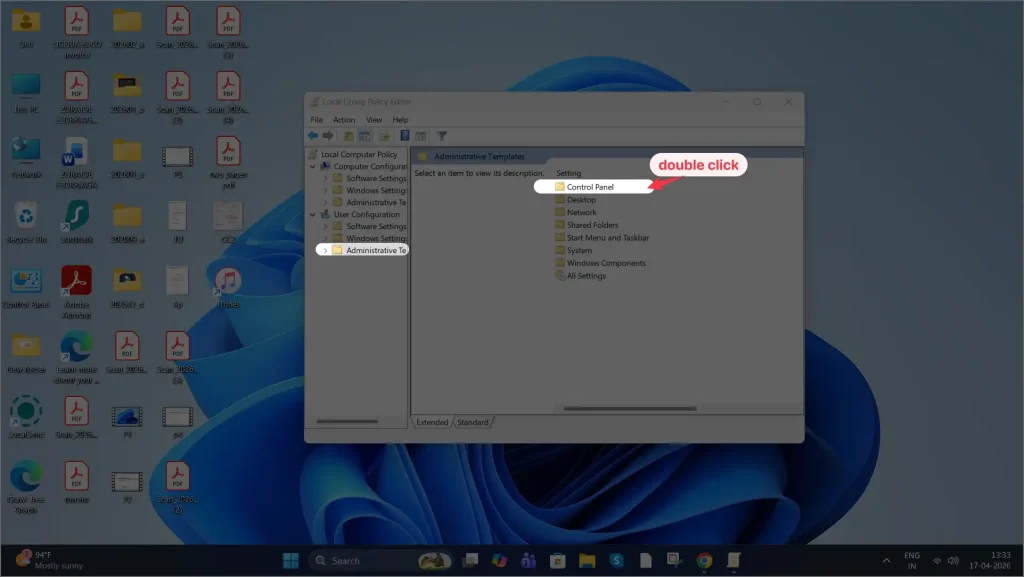Open Microsoft Store from the taskbar
1024x577 pixels.
click(558, 561)
